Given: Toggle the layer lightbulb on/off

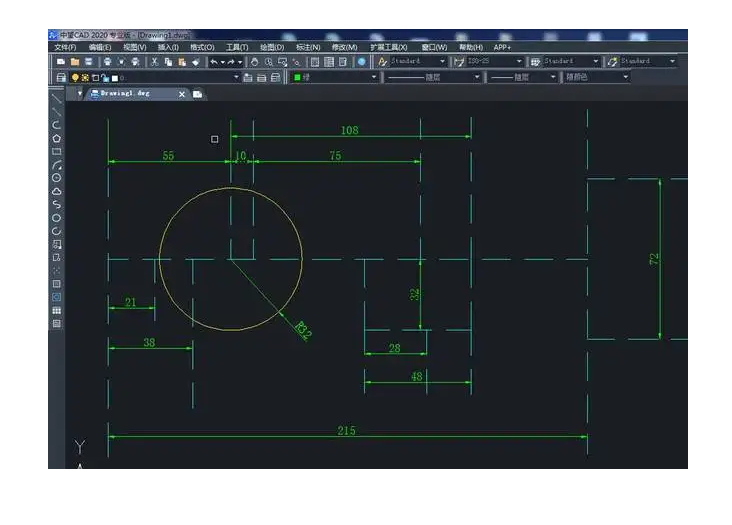Looking at the screenshot, I should click(74, 77).
